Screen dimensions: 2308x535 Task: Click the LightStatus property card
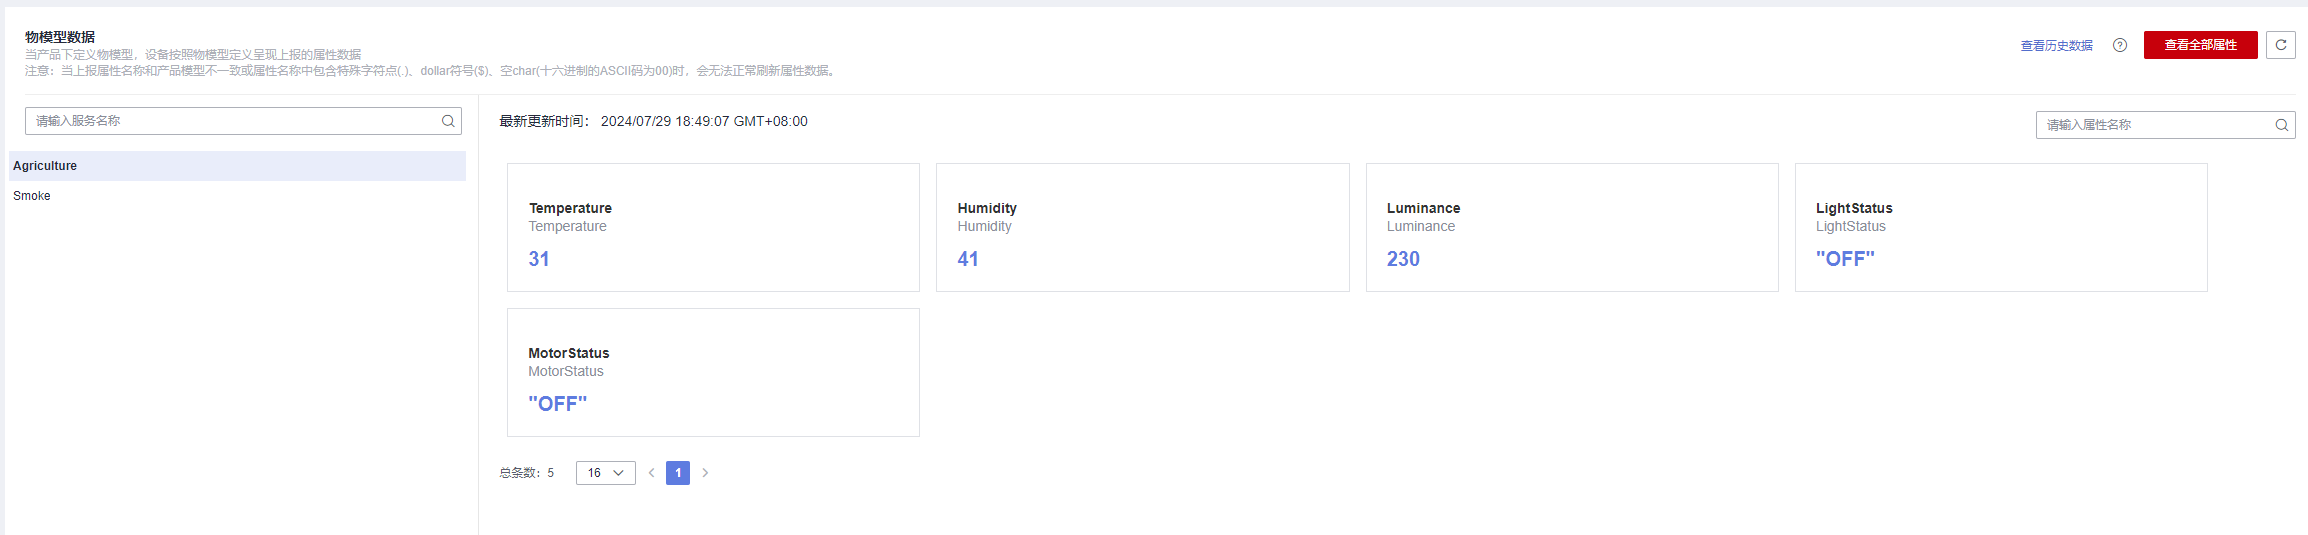click(x=2000, y=228)
